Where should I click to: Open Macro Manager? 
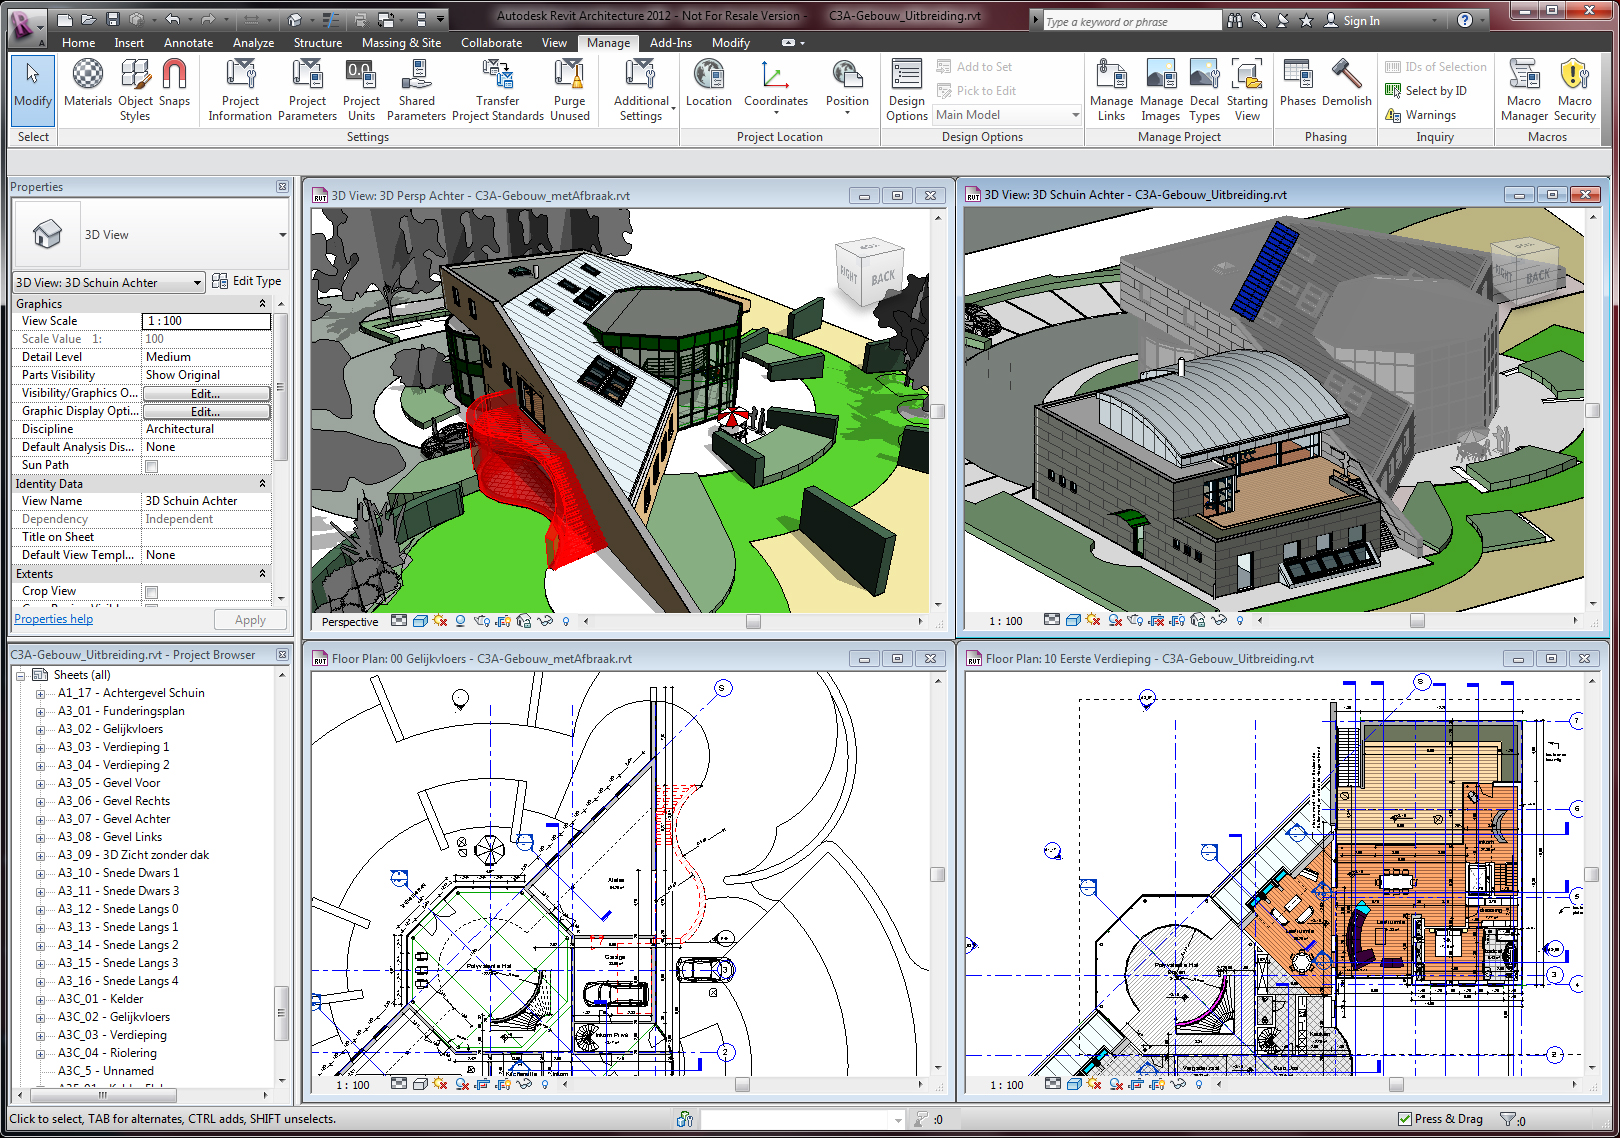point(1524,90)
